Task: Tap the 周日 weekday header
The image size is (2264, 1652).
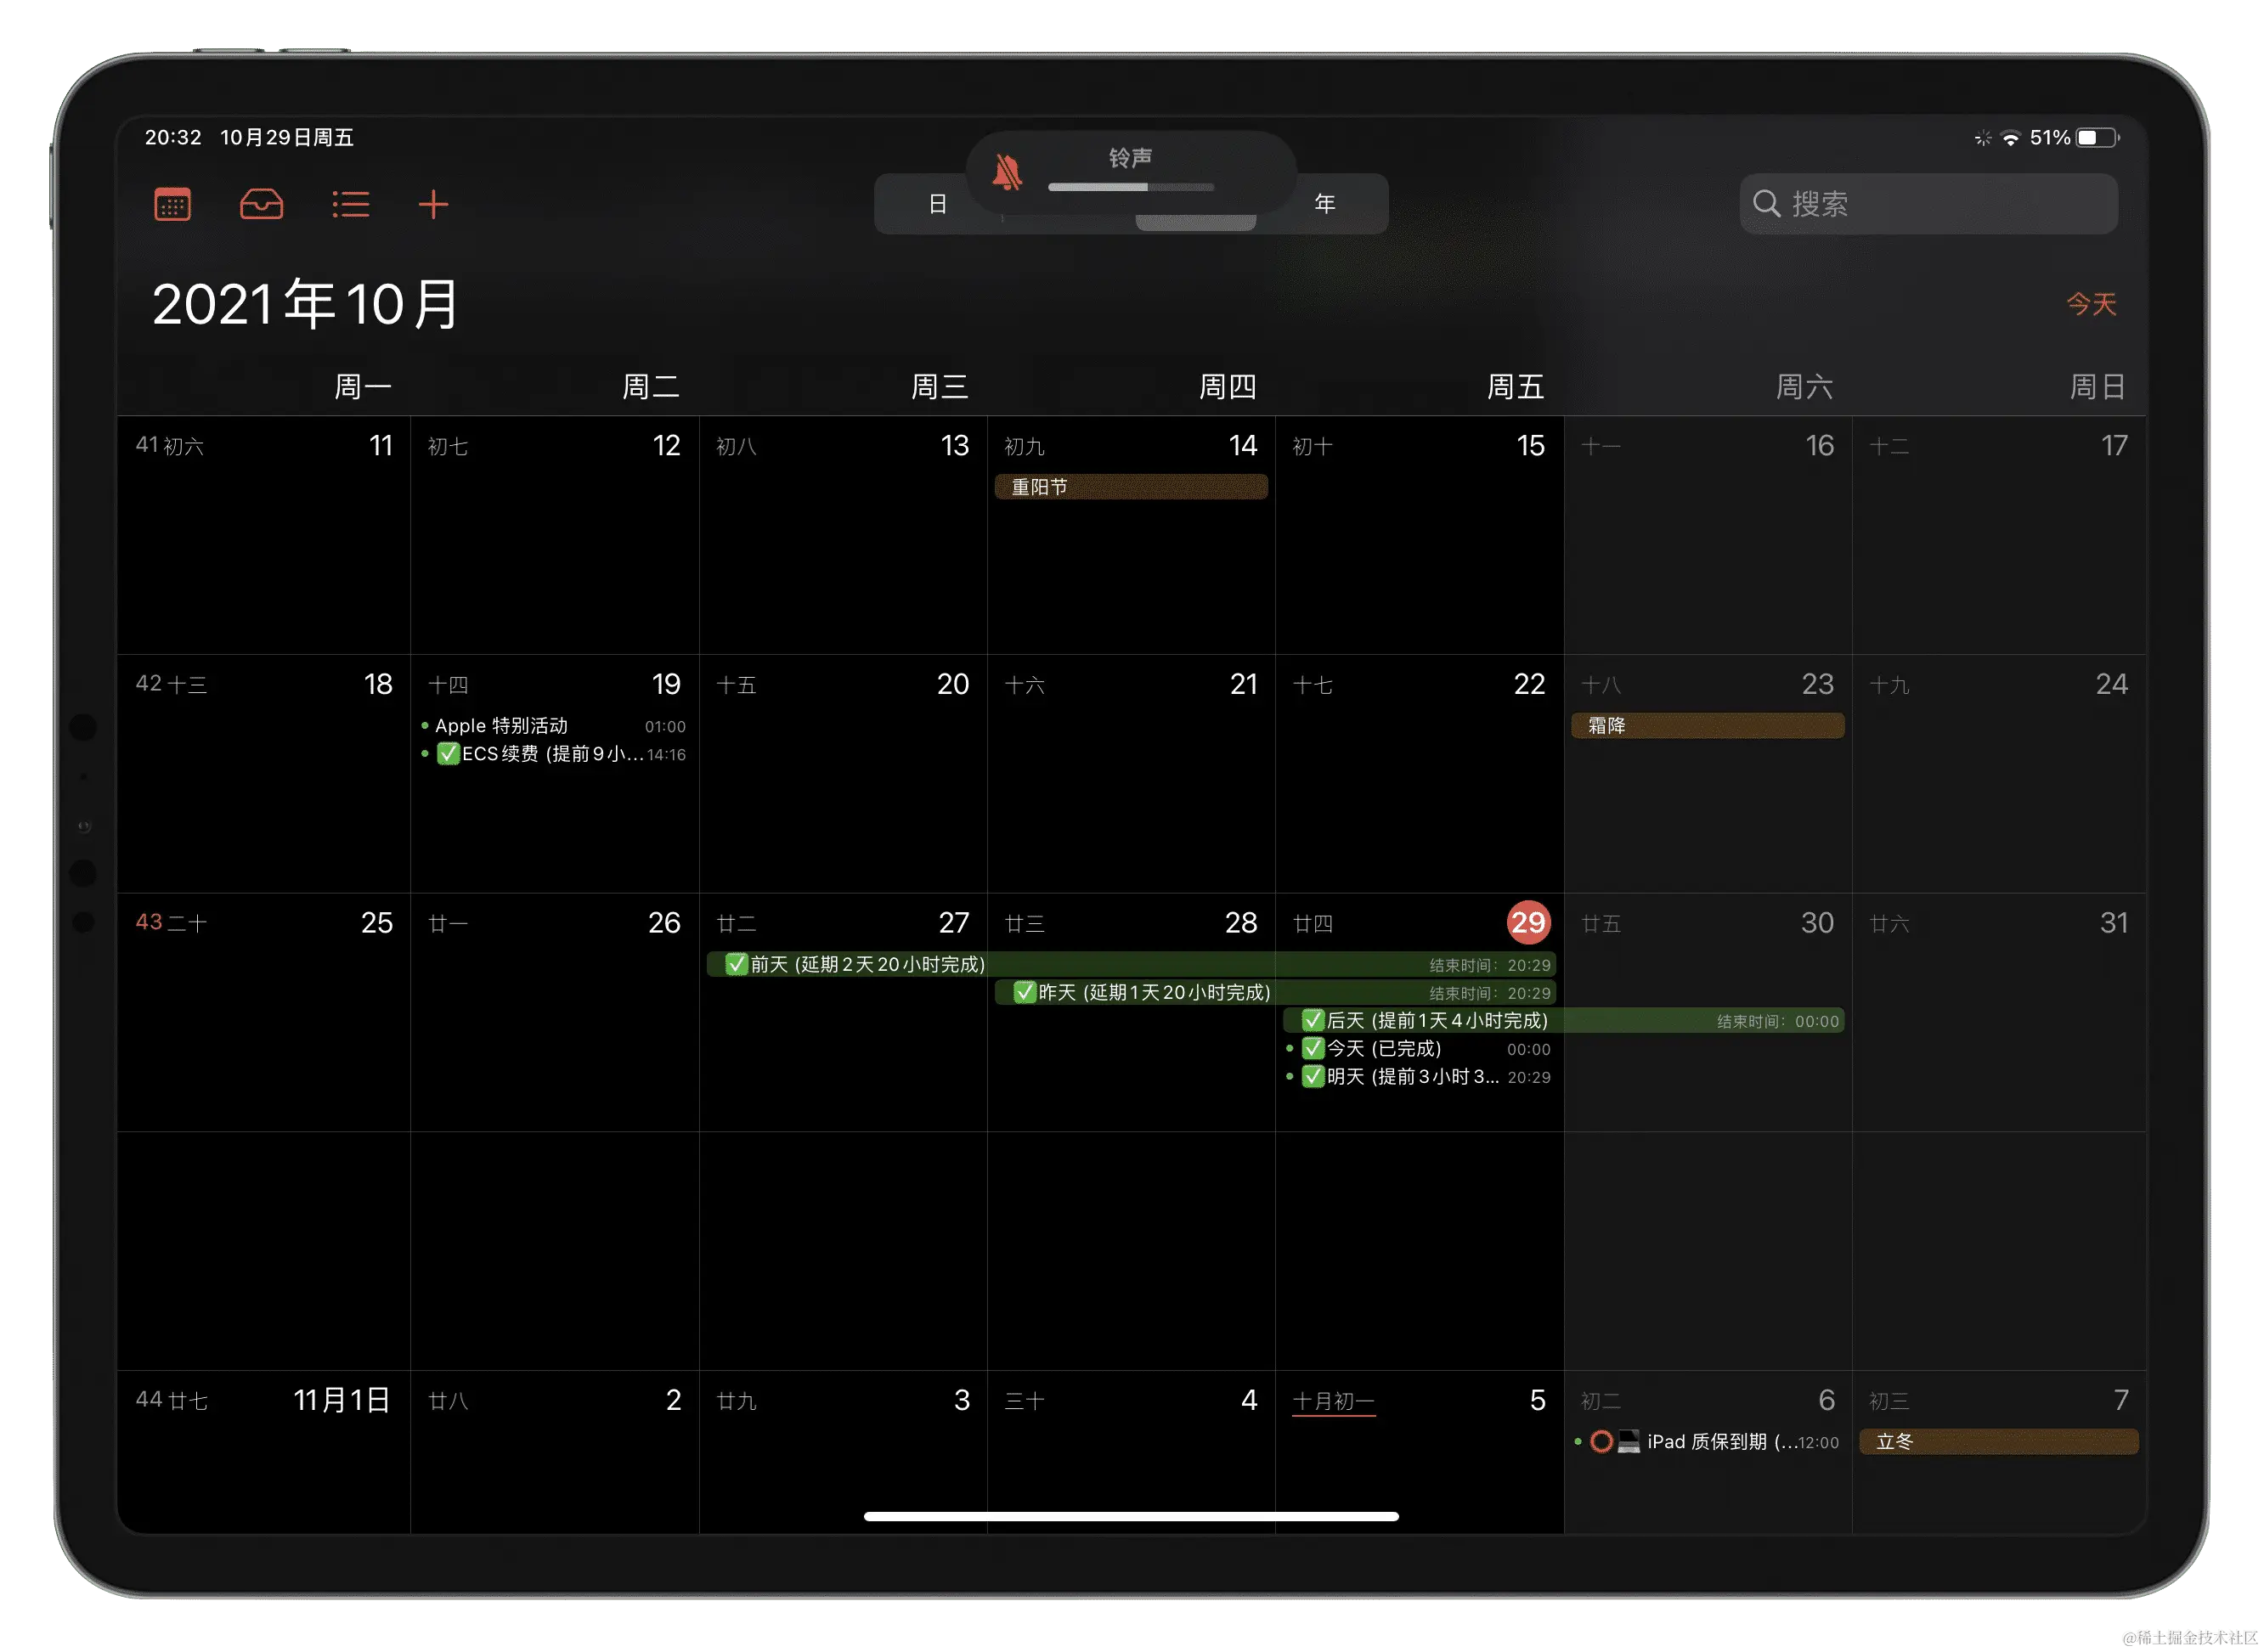Action: (x=2097, y=386)
